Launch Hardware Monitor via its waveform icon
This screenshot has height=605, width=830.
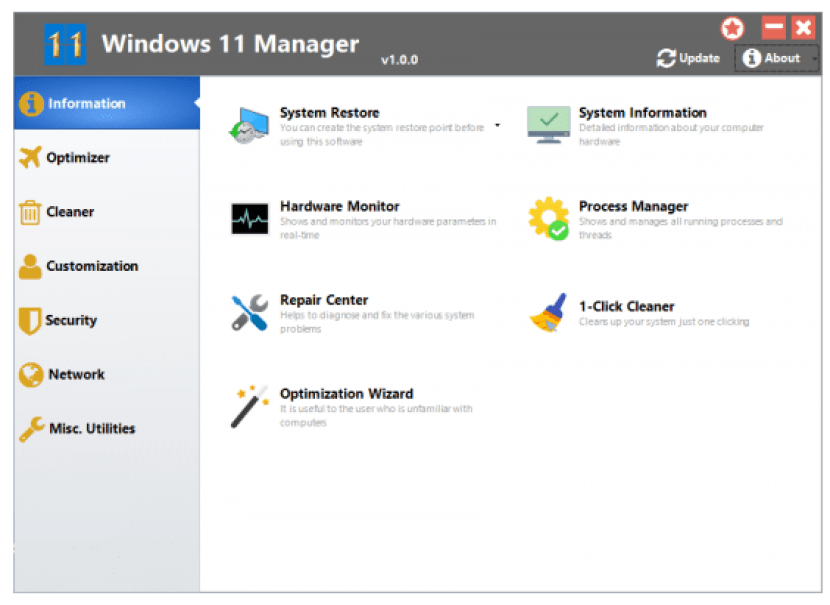249,219
